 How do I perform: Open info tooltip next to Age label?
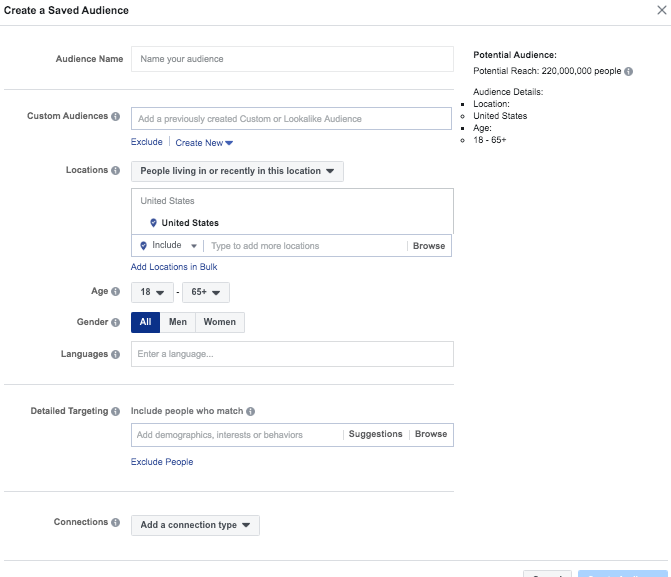coord(116,291)
